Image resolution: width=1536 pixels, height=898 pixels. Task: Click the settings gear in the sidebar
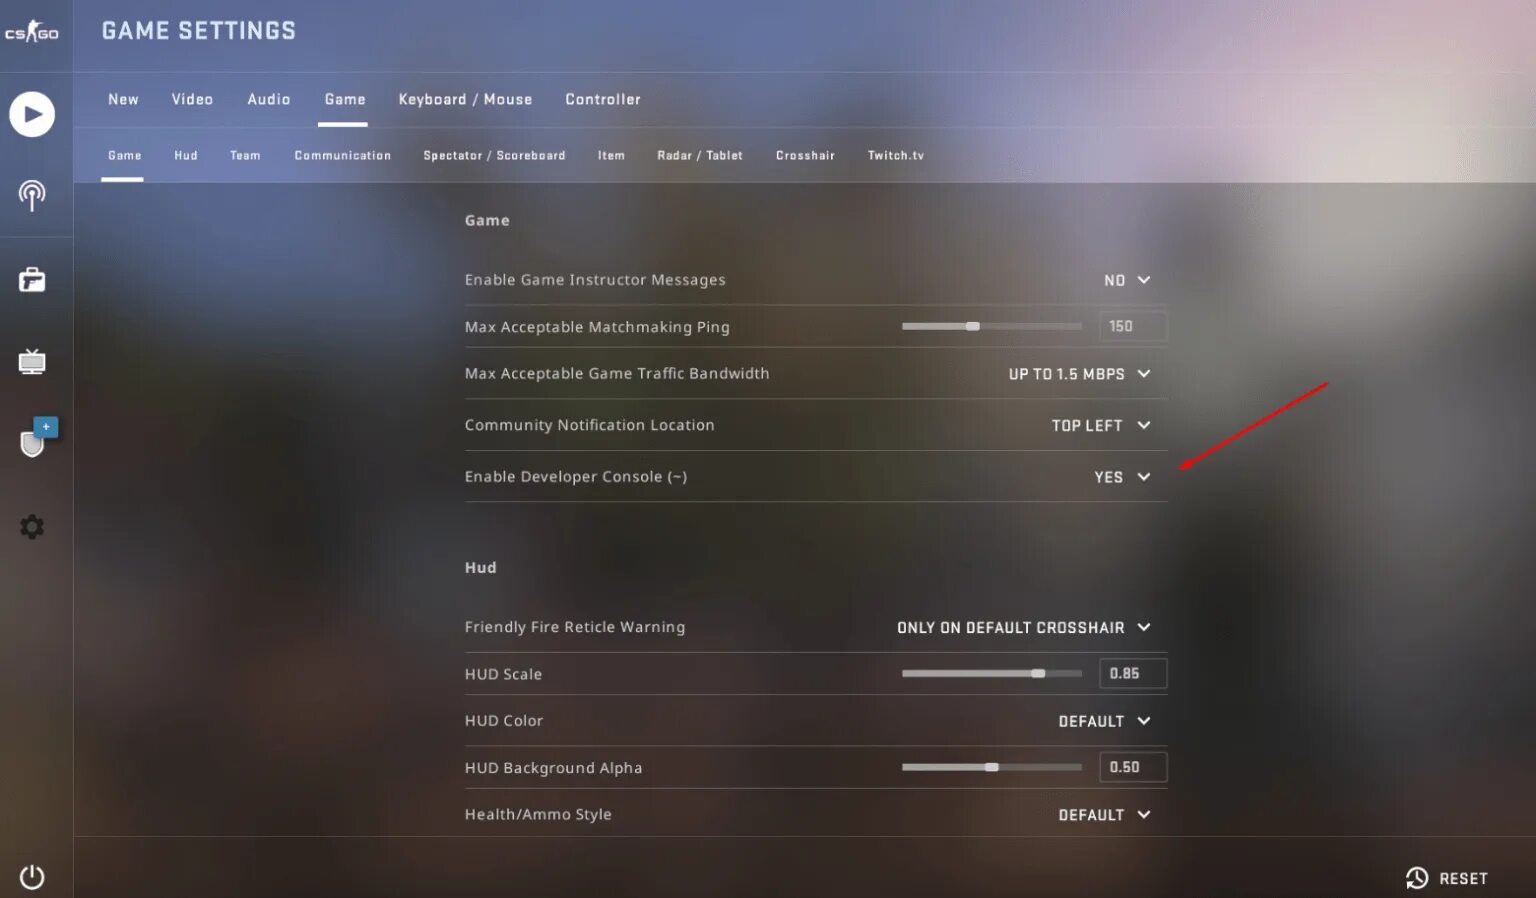[x=32, y=527]
